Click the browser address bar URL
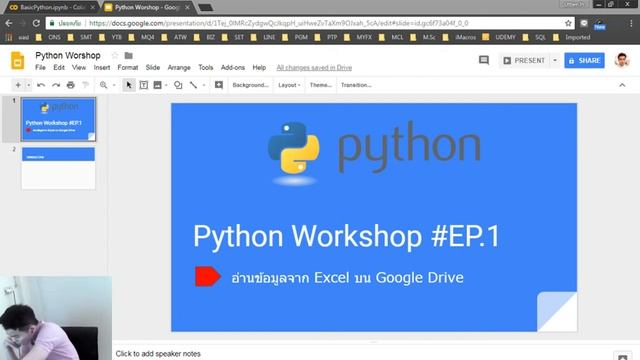640x360 pixels. (278, 23)
